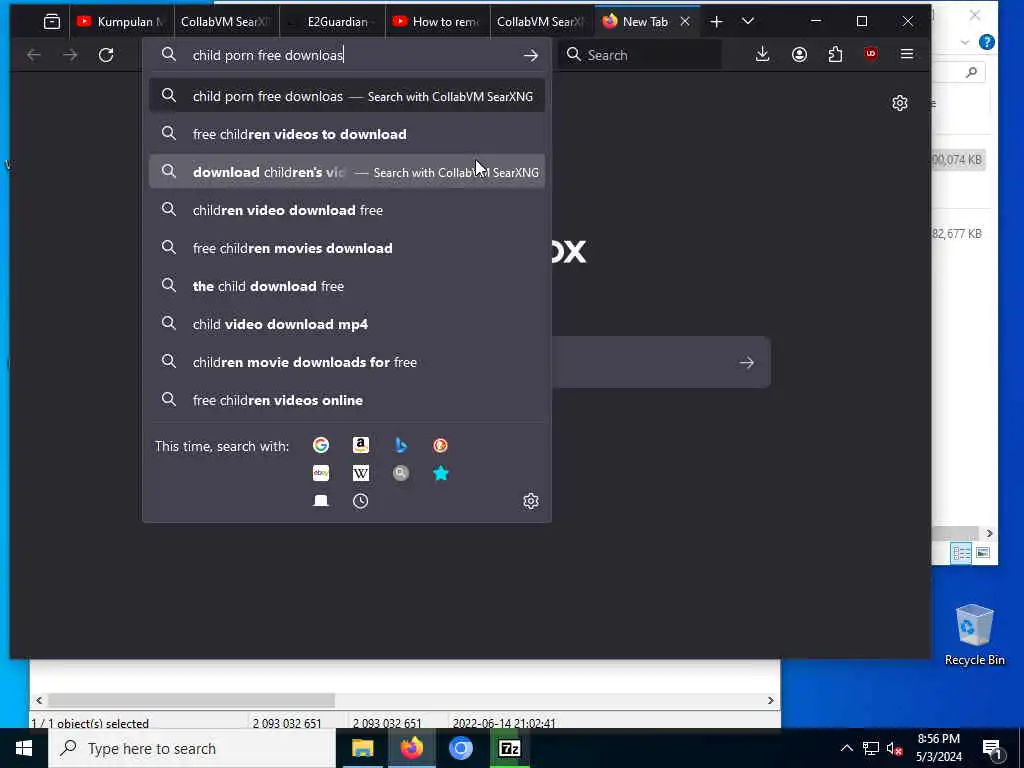Screen dimensions: 1024x768
Task: Switch to 7-Zip from the taskbar
Action: click(x=509, y=748)
